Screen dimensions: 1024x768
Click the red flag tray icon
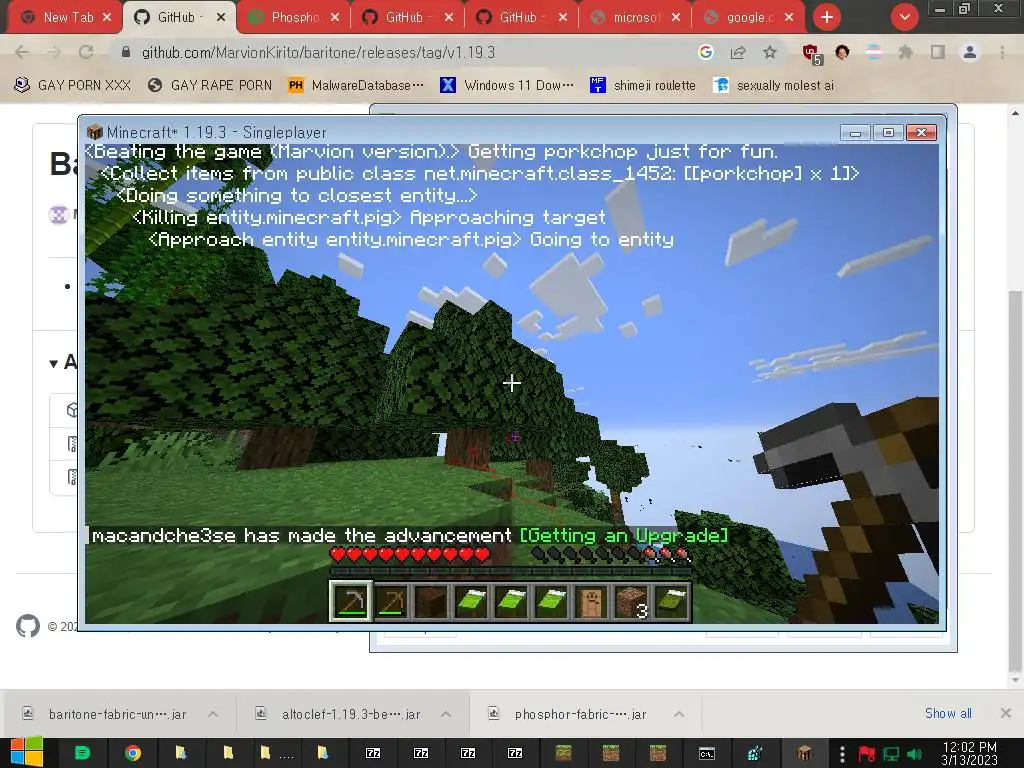(x=867, y=754)
